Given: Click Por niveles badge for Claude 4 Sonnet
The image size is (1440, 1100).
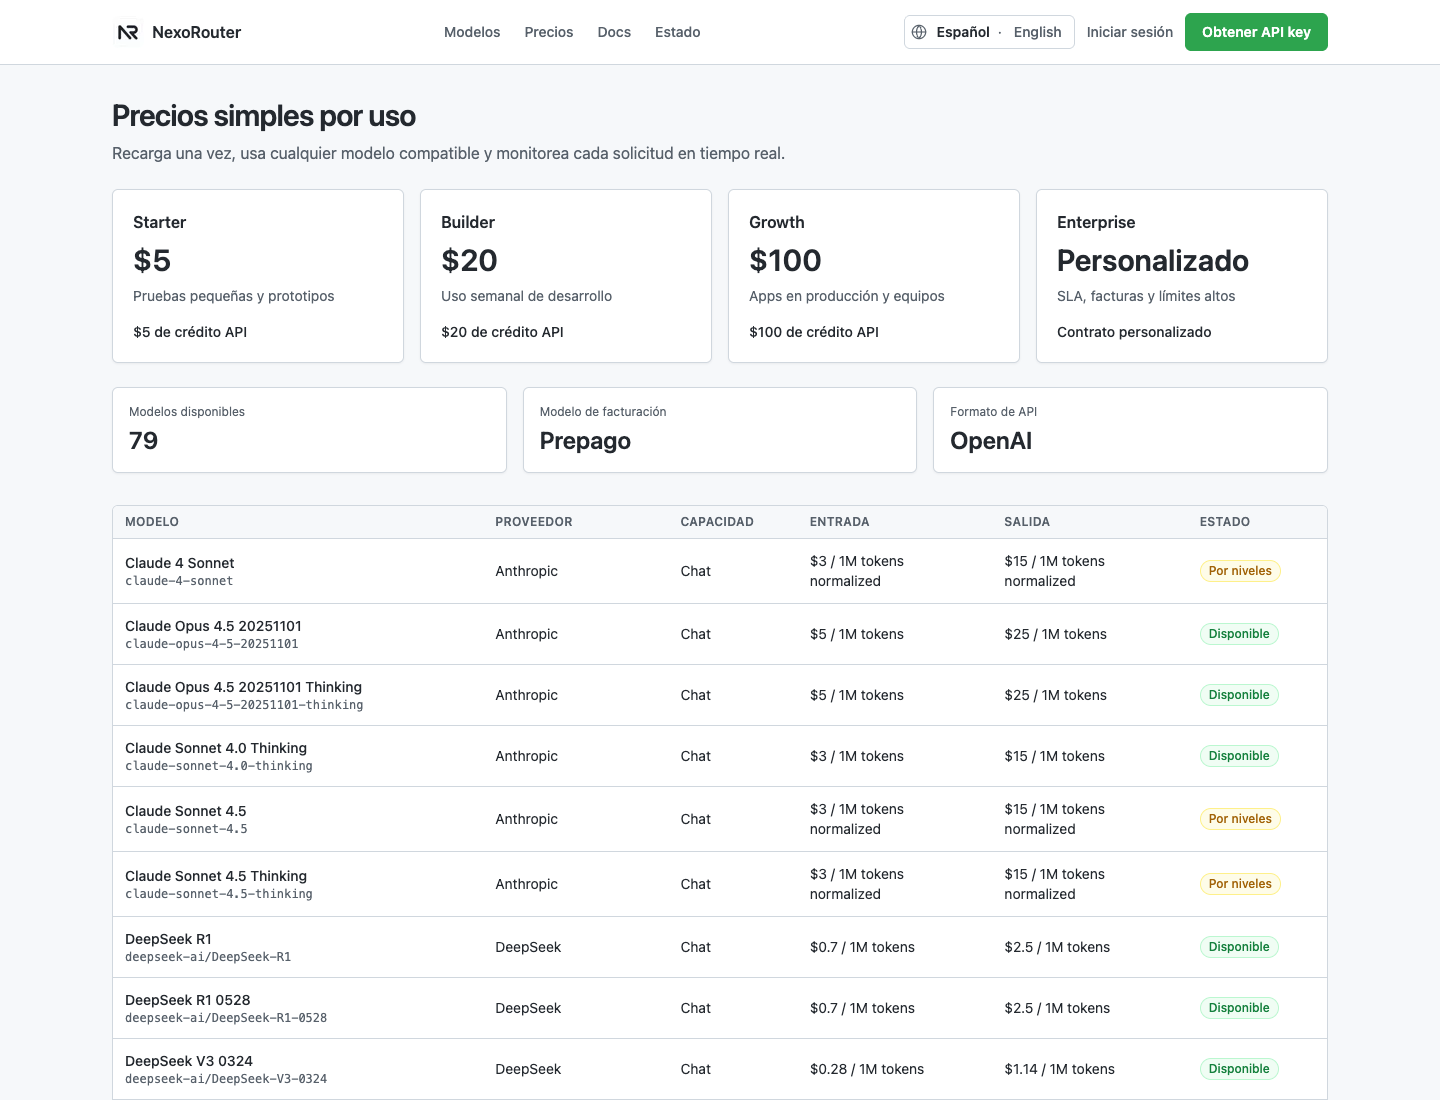Looking at the screenshot, I should (1240, 571).
